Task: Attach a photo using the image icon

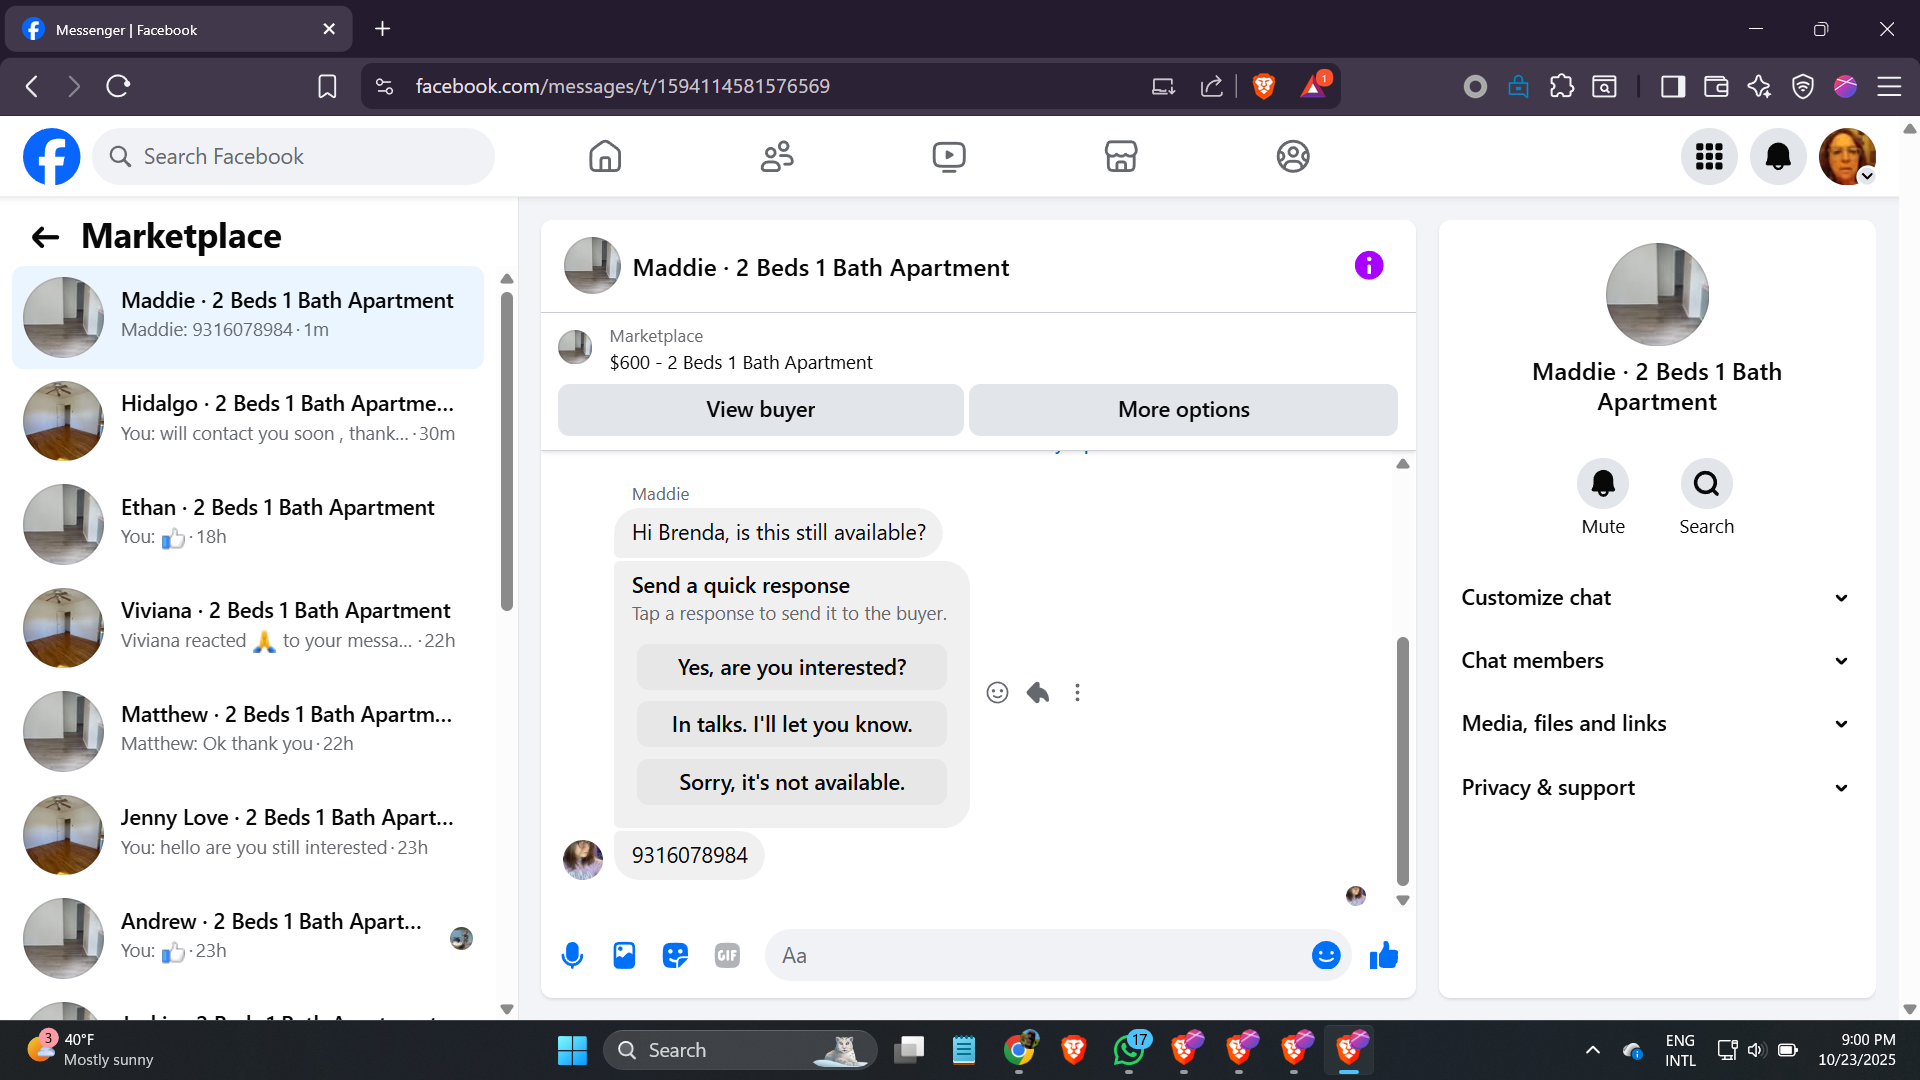Action: (x=624, y=956)
